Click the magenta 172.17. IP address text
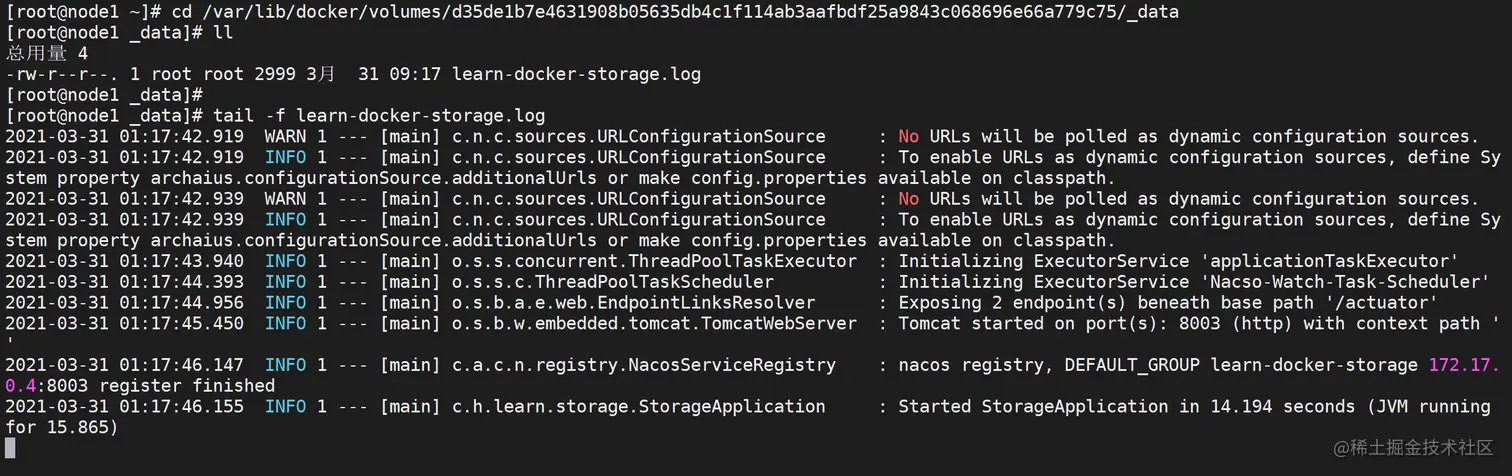This screenshot has height=476, width=1512. coord(1464,365)
